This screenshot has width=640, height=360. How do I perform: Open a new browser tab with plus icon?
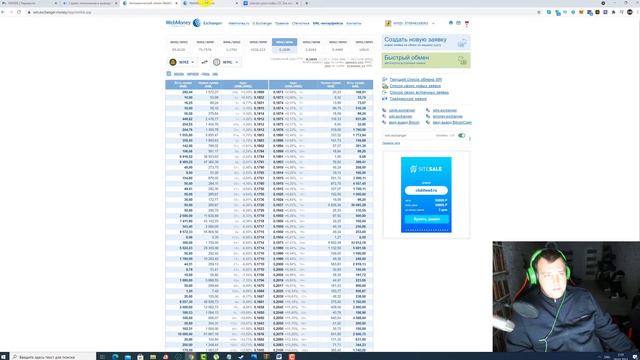click(x=307, y=3)
